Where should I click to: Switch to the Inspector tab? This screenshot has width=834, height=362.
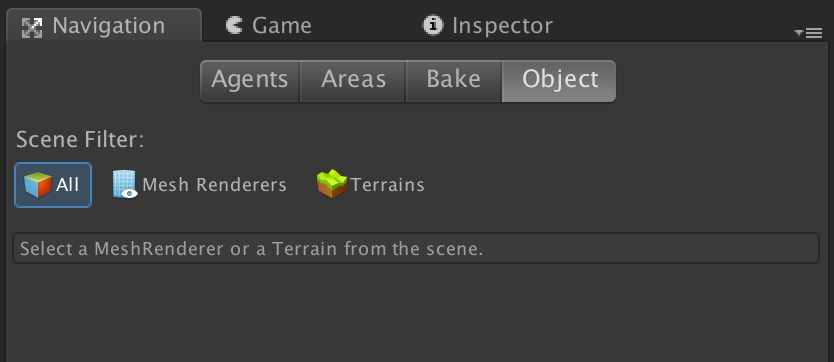tap(487, 26)
